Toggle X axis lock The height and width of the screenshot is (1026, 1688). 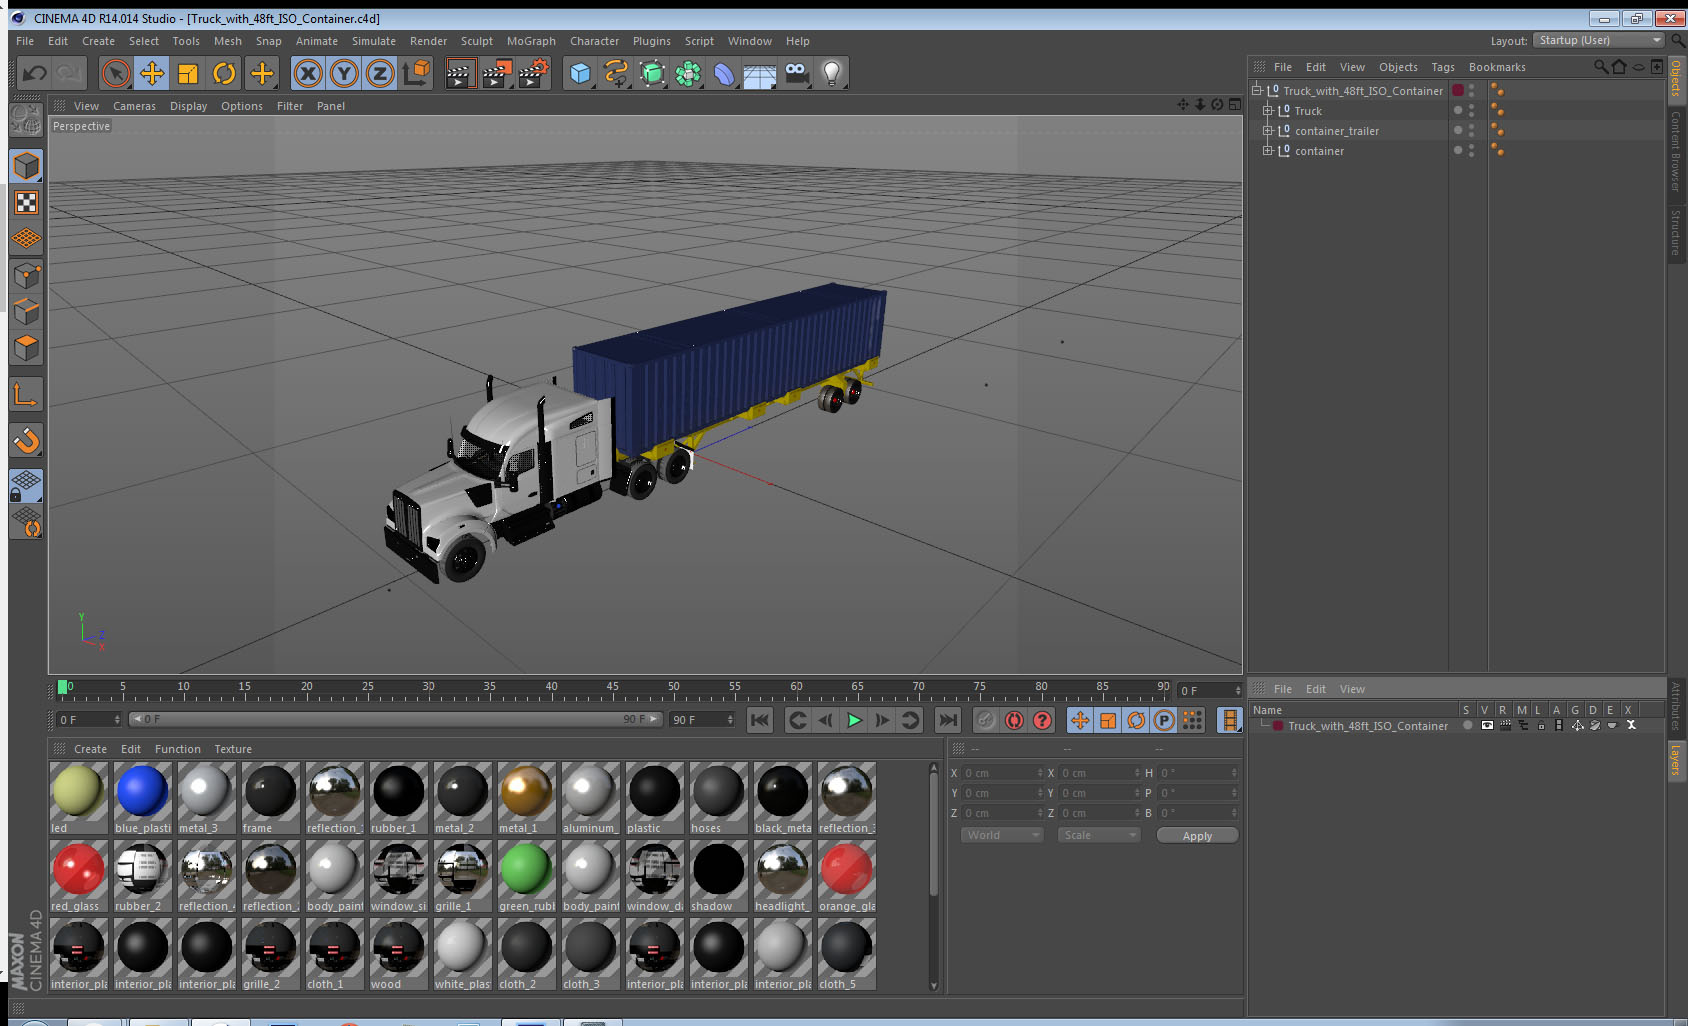[308, 73]
